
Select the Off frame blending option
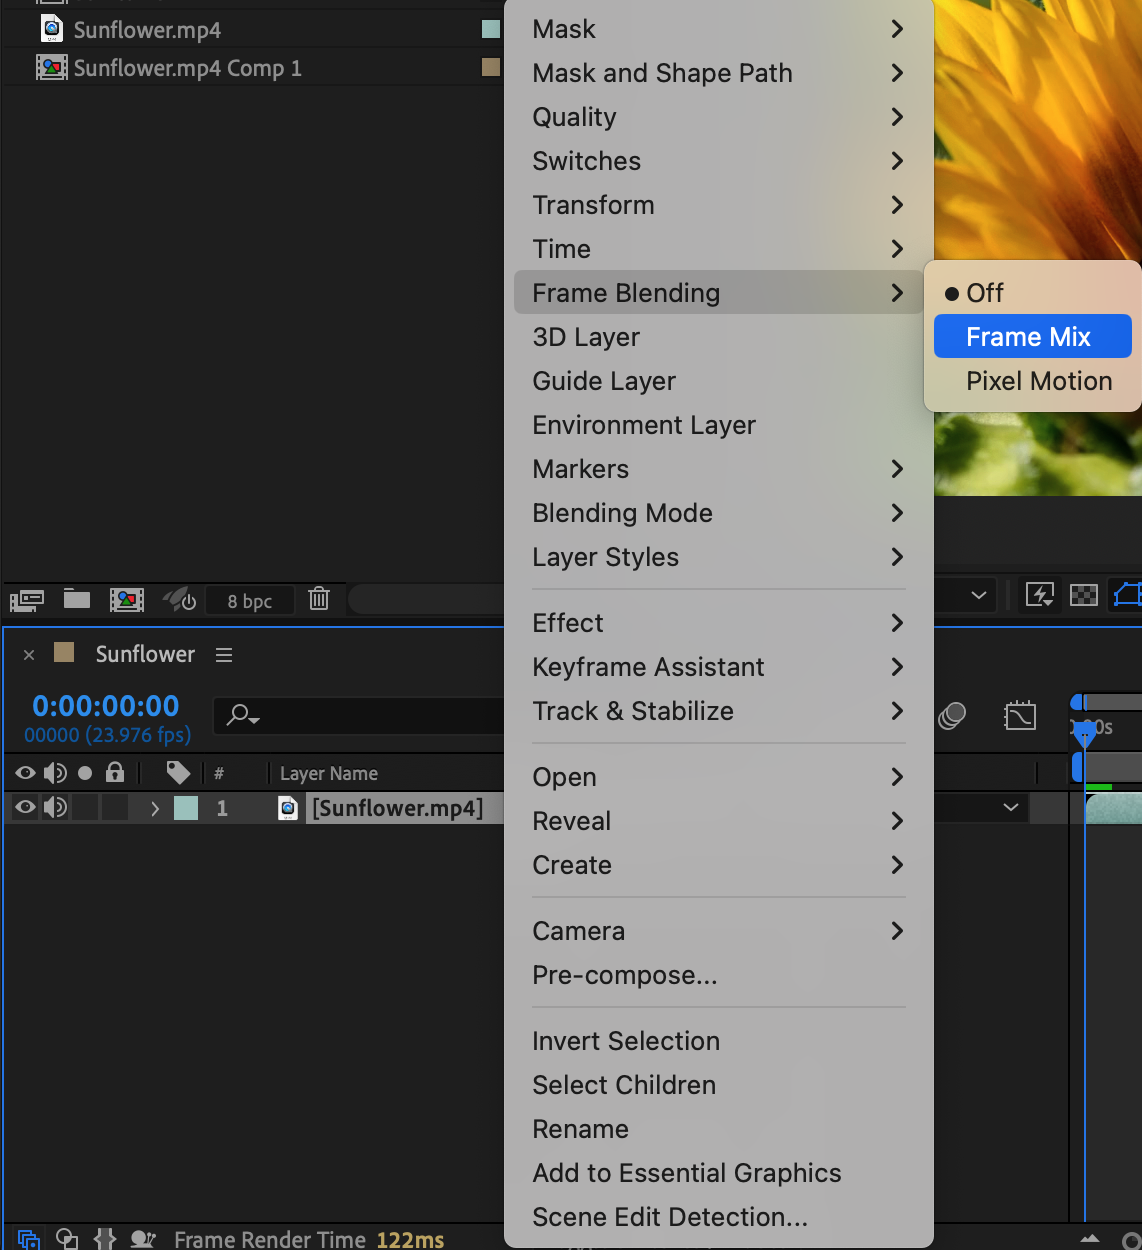pos(985,293)
